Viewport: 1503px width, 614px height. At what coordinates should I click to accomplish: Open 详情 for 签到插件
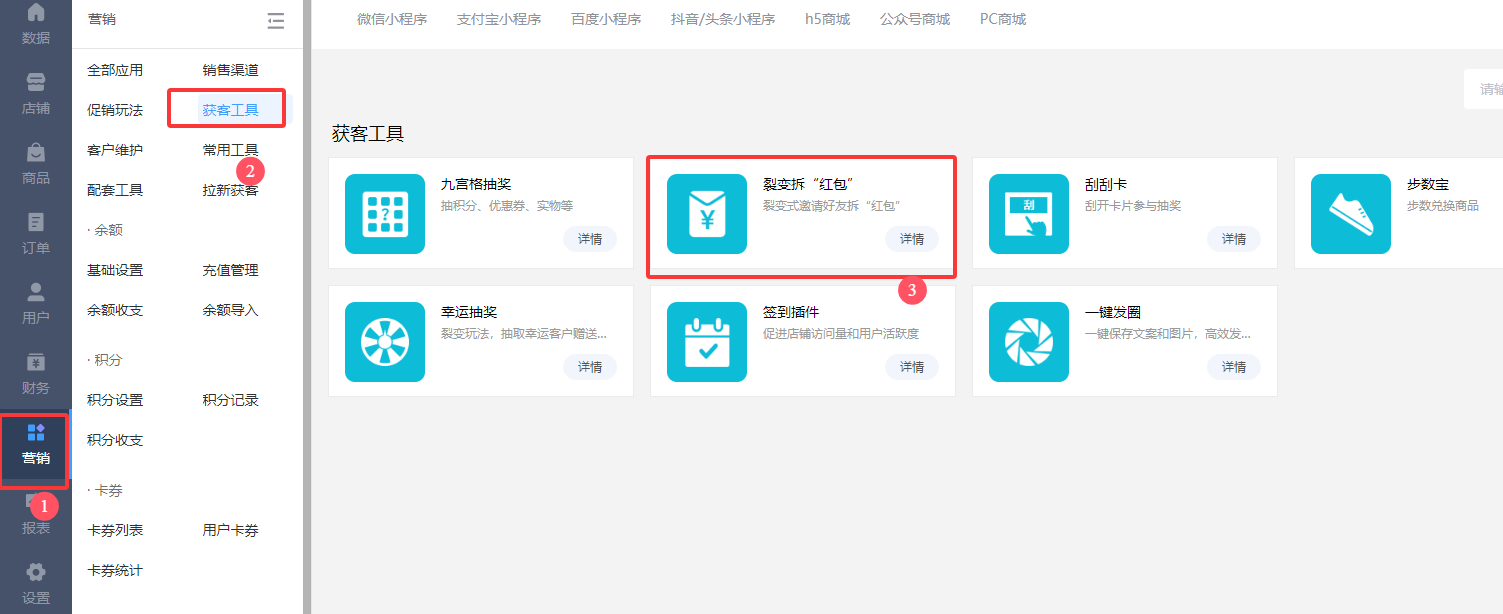[x=912, y=367]
